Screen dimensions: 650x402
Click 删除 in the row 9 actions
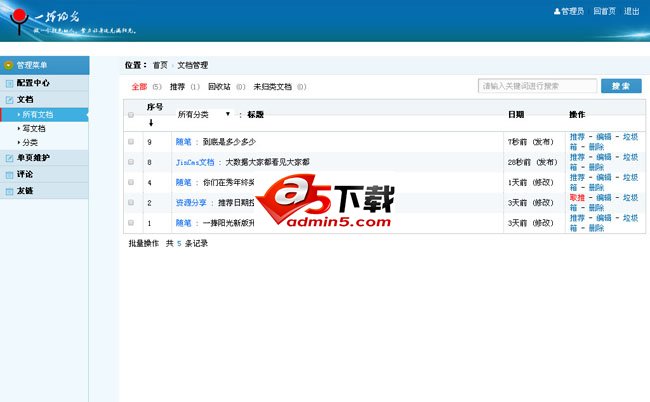coord(597,147)
